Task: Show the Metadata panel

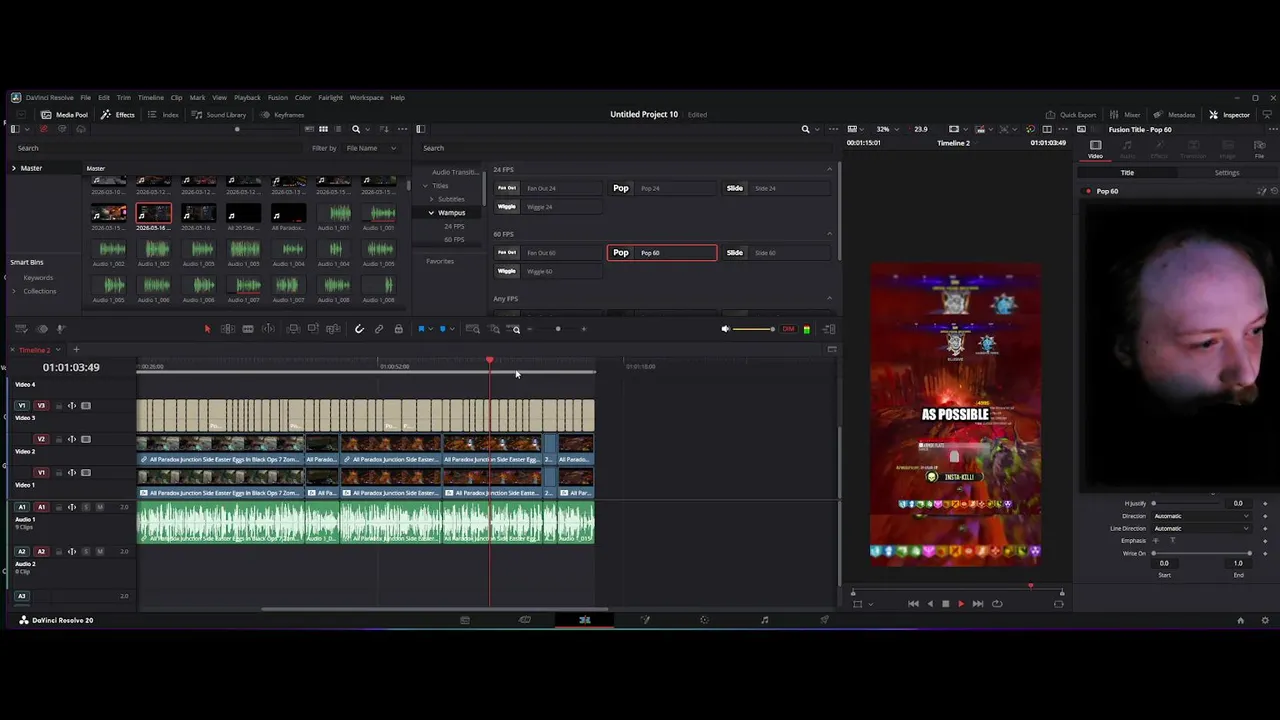Action: 1174,115
